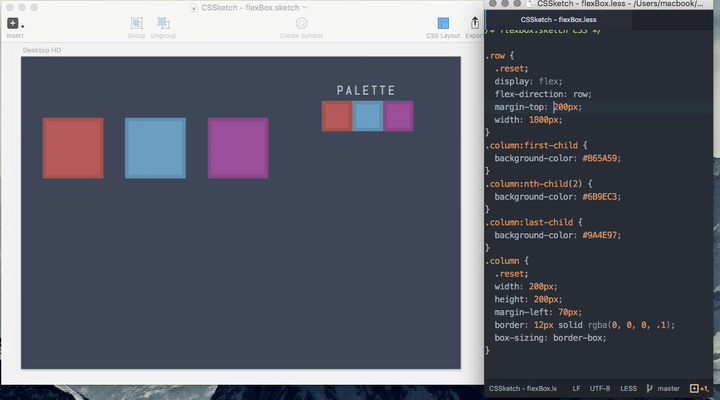Pick the red palette swatch
Image resolution: width=720 pixels, height=400 pixels.
pos(336,116)
